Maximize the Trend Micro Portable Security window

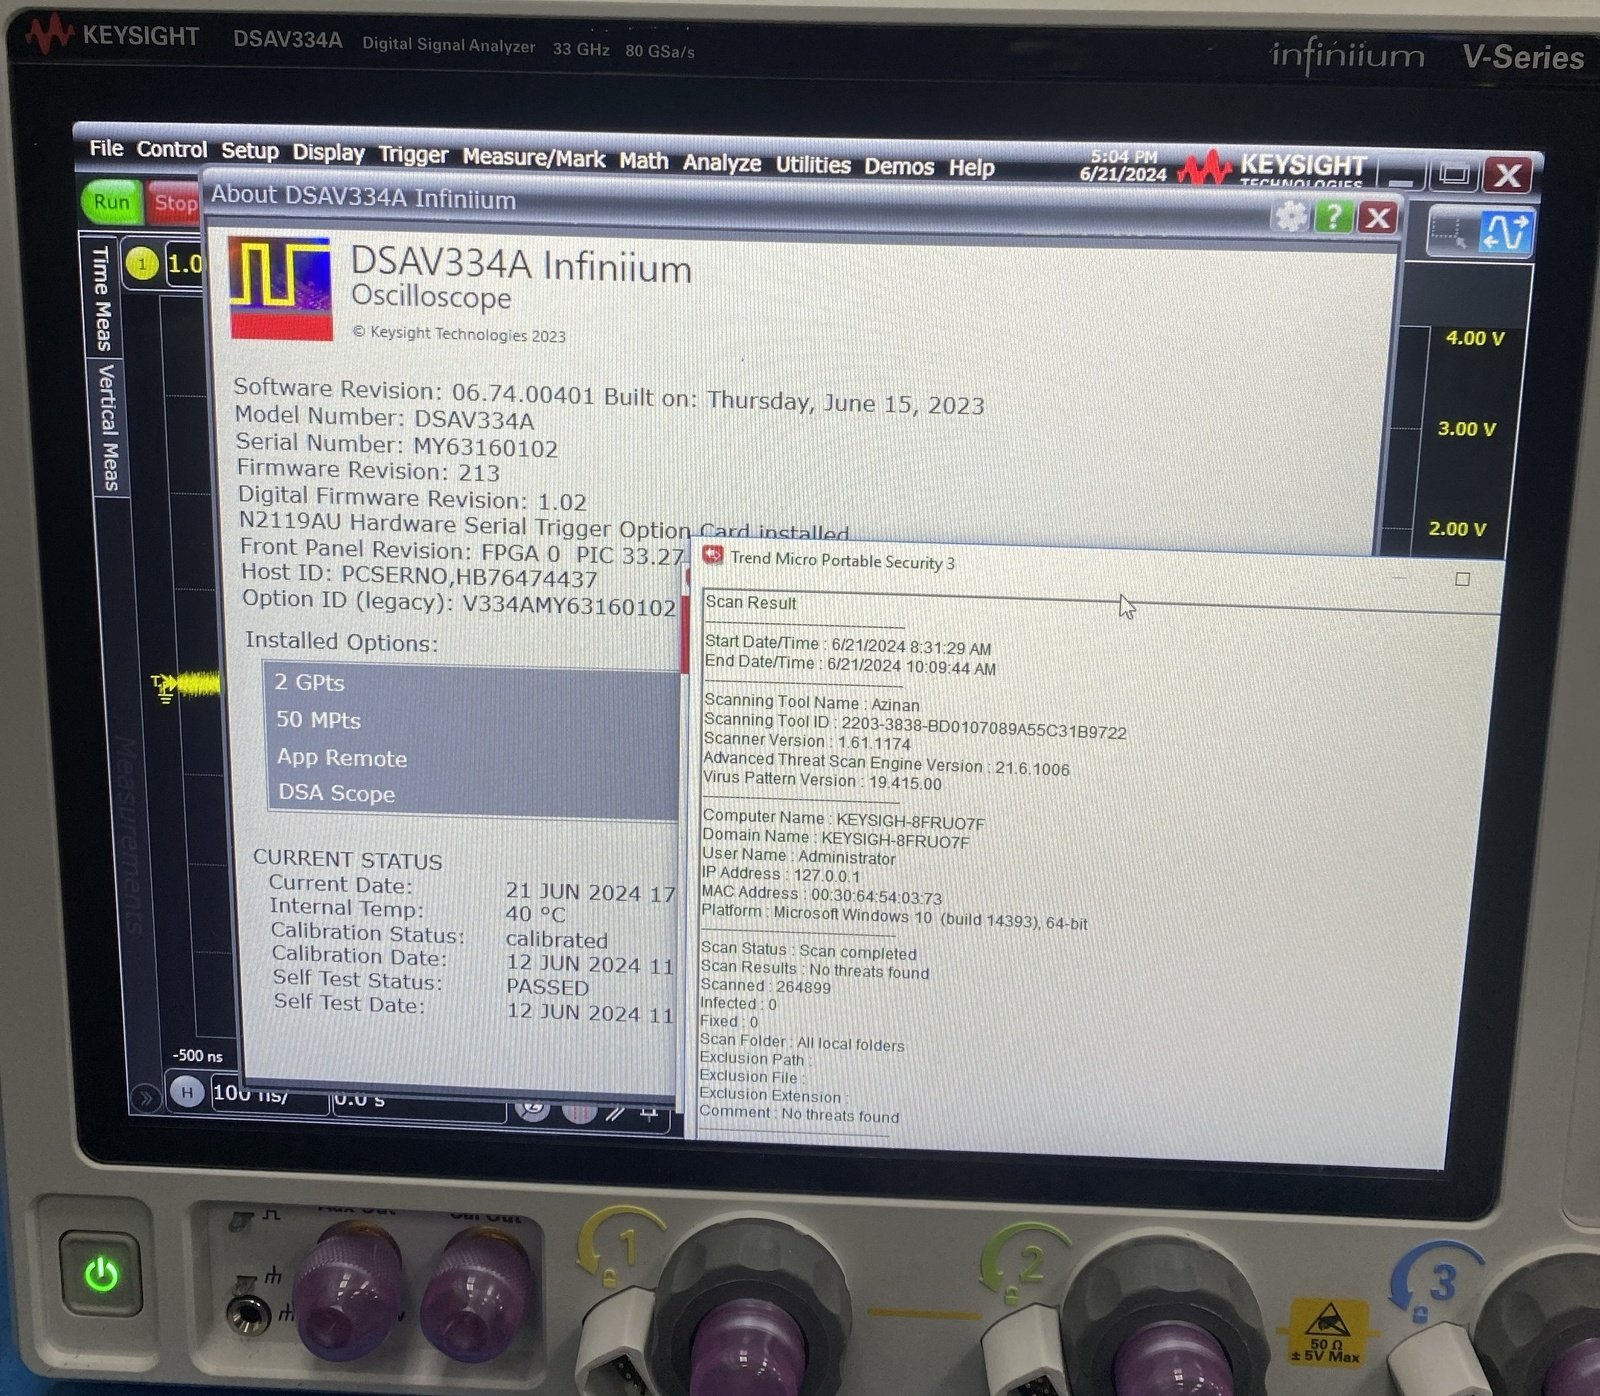(x=1462, y=579)
